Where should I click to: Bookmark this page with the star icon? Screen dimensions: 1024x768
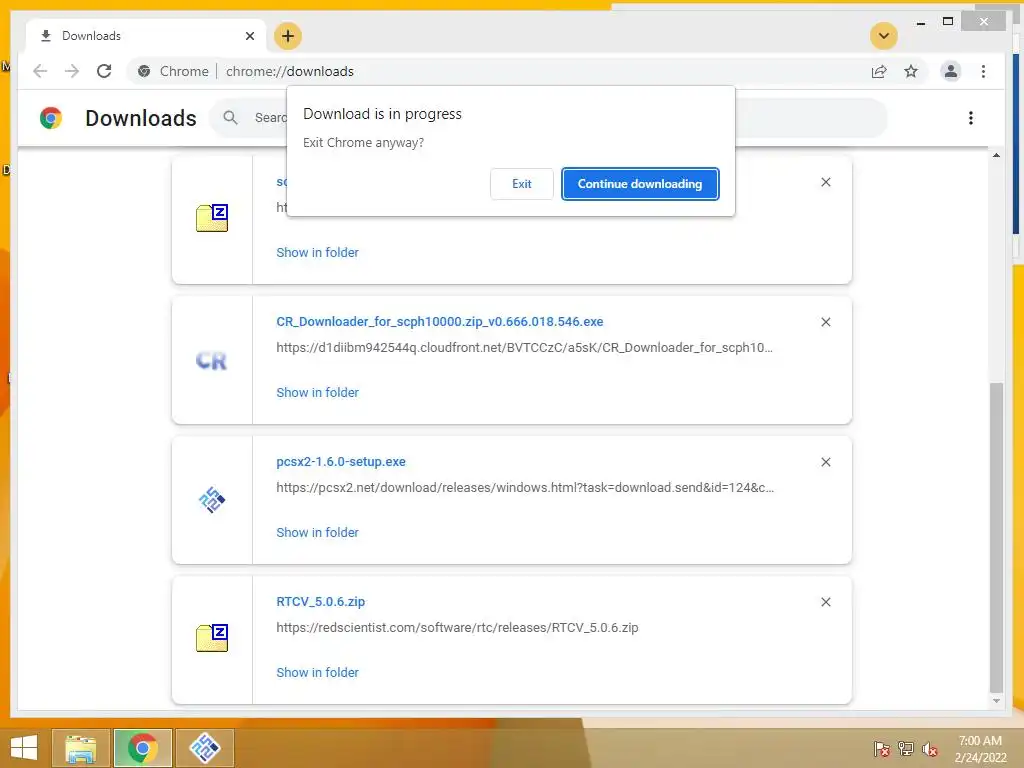point(911,71)
